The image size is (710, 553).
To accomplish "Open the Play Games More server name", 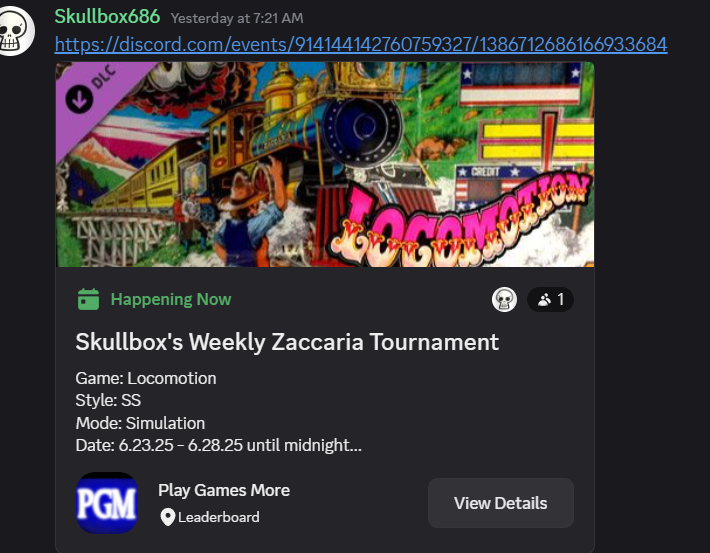I will coord(224,490).
